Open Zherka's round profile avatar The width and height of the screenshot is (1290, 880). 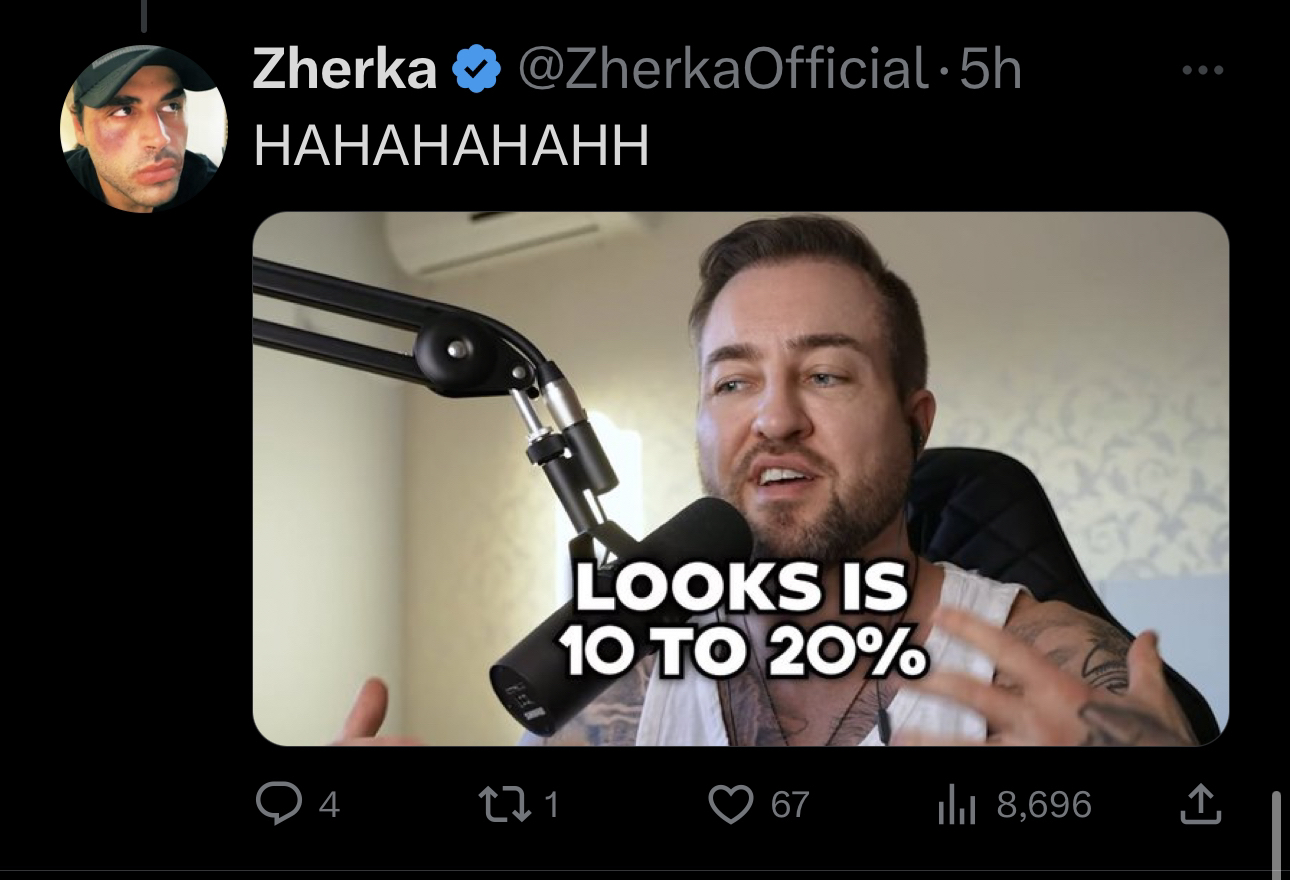point(142,128)
